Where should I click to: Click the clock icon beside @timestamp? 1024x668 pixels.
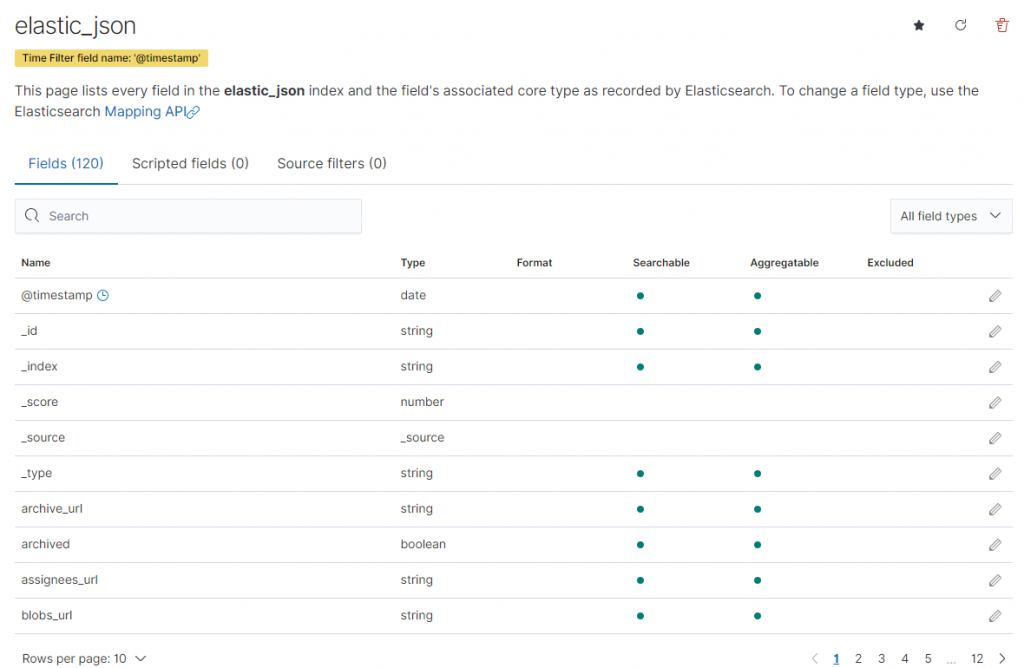103,295
